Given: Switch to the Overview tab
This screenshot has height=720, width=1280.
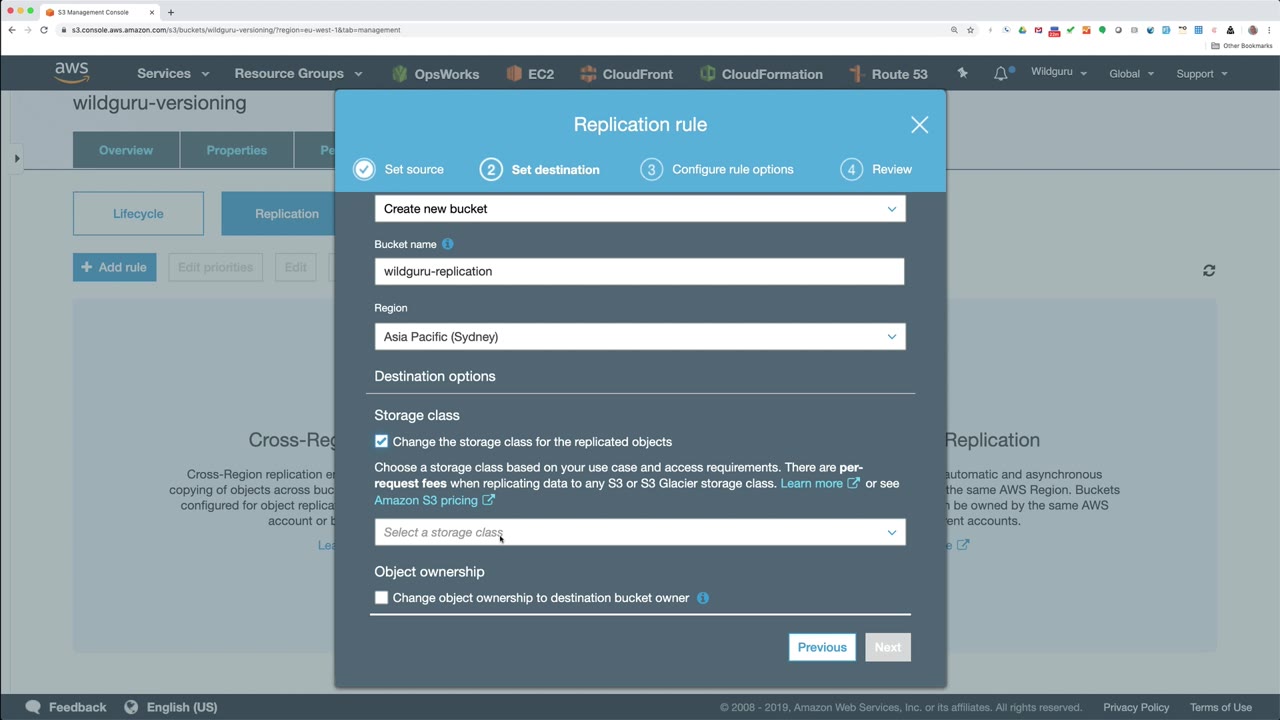Looking at the screenshot, I should tap(126, 150).
